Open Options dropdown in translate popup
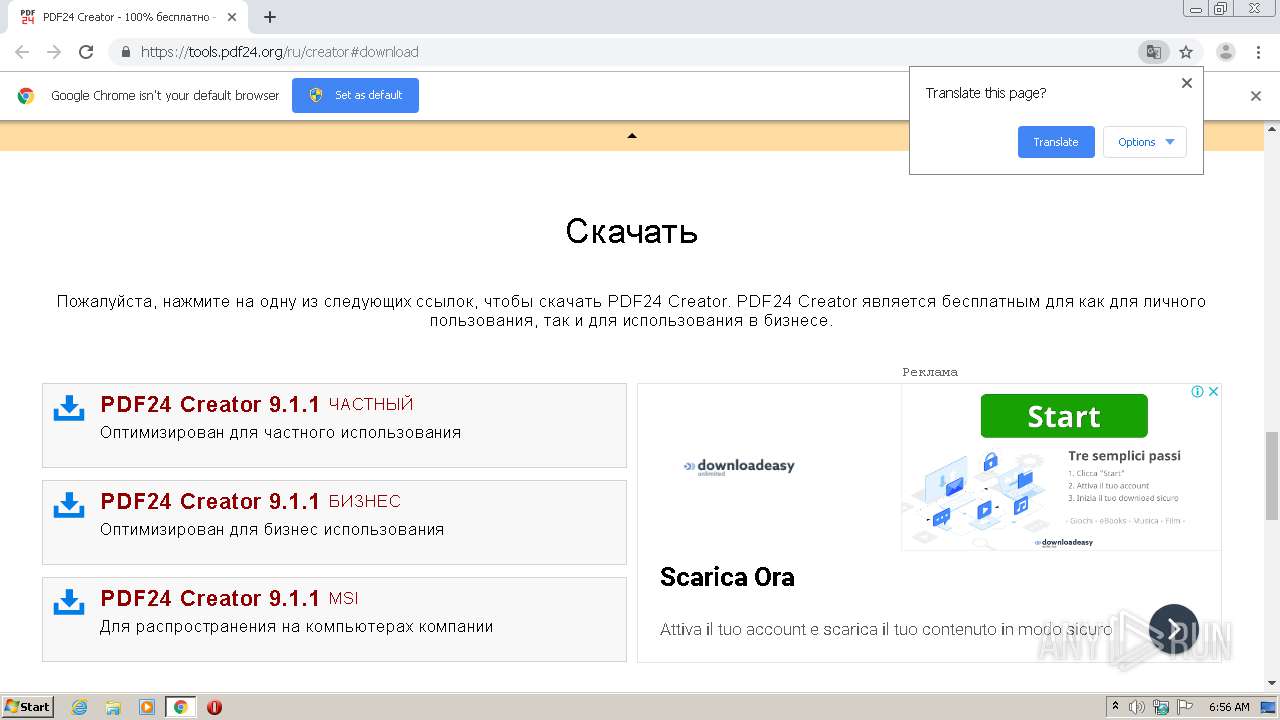 point(1145,142)
